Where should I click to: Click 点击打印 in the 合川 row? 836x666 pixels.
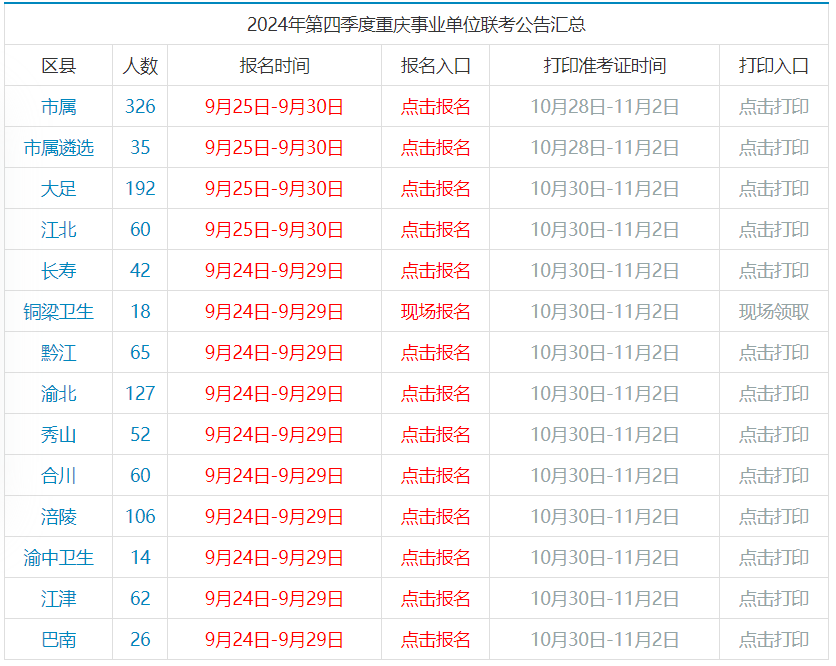click(773, 476)
